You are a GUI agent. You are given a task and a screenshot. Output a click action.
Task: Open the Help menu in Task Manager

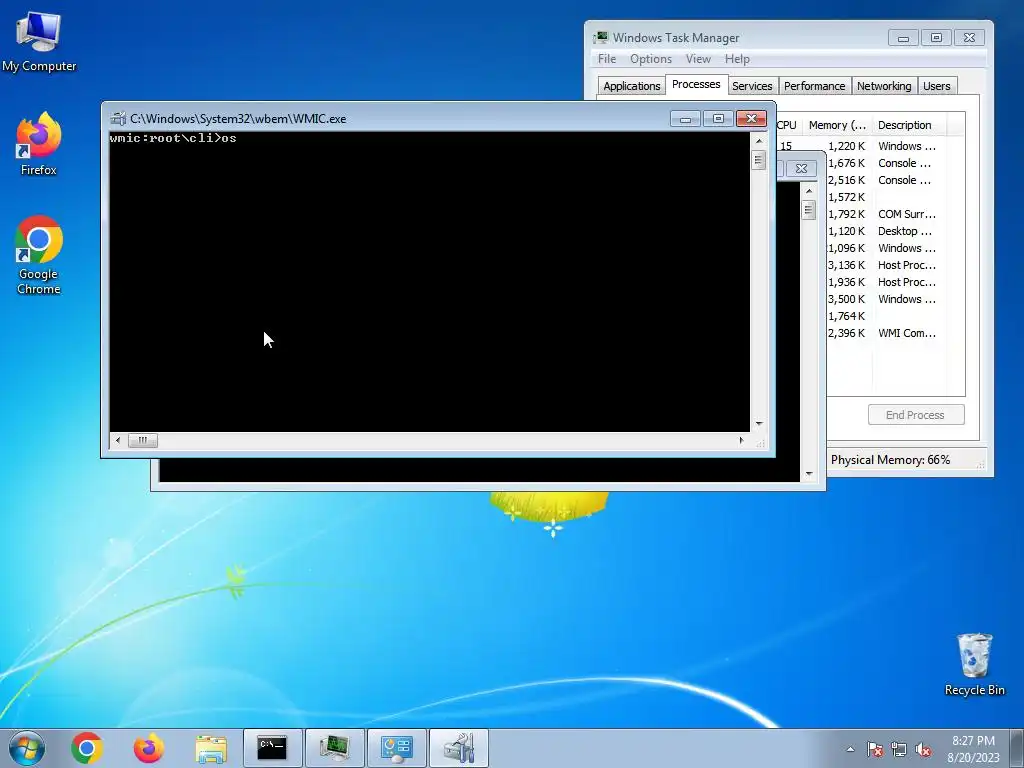coord(737,59)
